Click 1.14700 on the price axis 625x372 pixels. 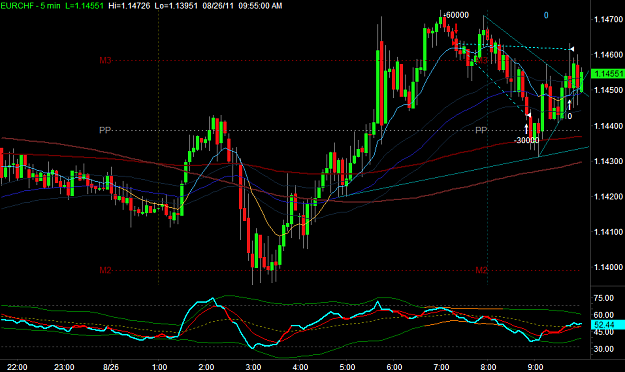[x=608, y=19]
